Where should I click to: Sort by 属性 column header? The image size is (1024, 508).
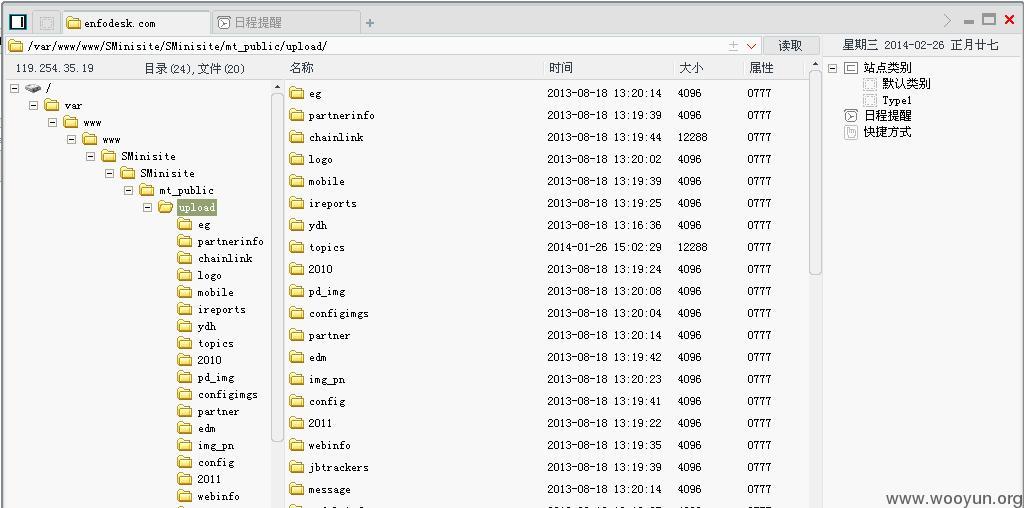(x=761, y=68)
